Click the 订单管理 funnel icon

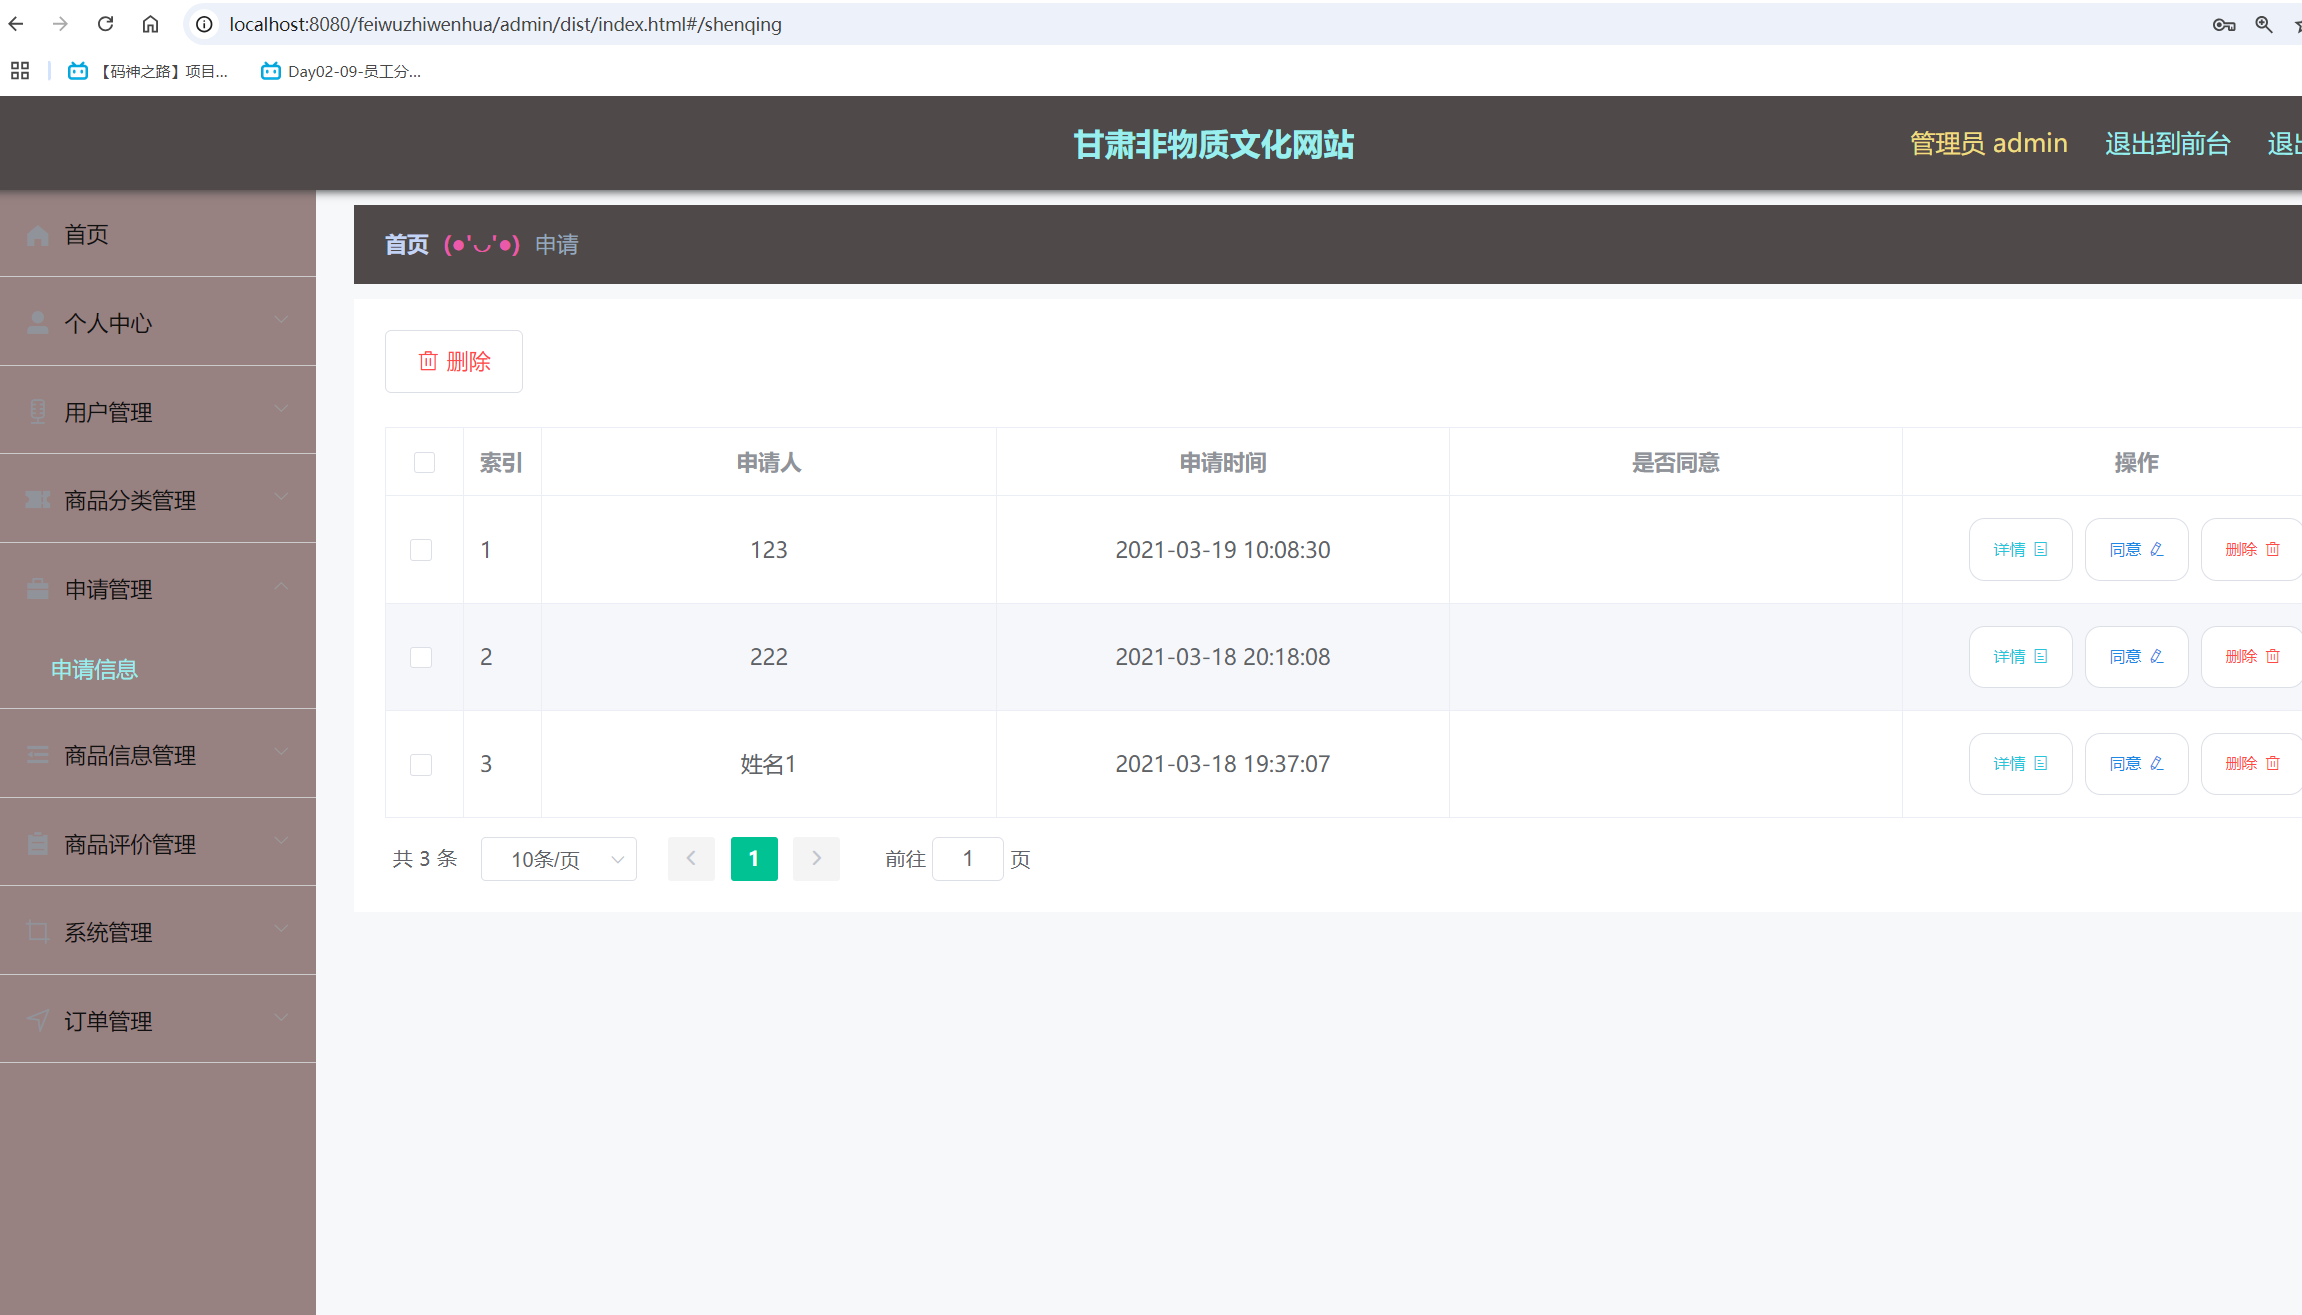pos(37,1020)
